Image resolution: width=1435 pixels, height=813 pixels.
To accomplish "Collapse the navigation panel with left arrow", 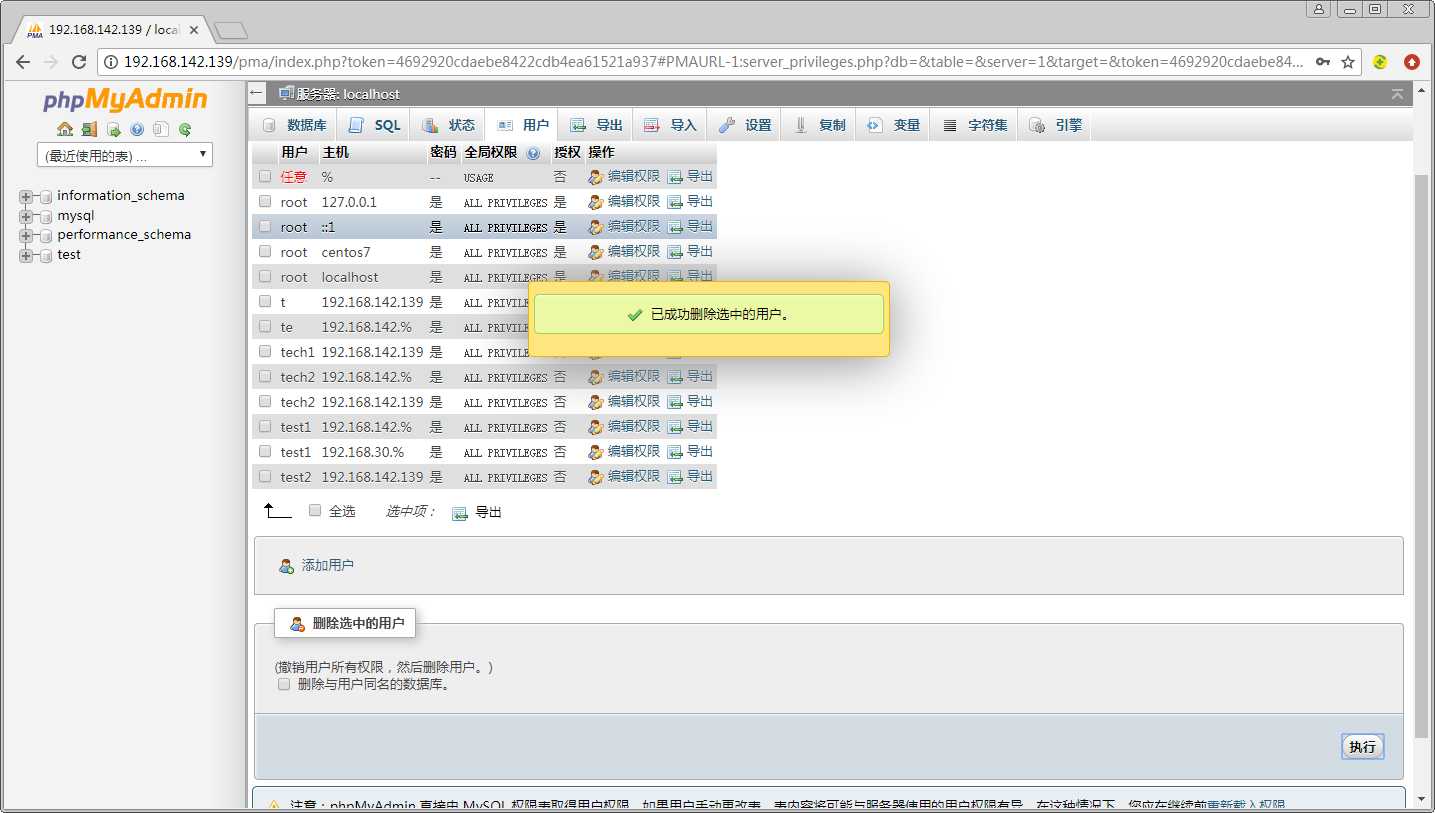I will point(257,93).
